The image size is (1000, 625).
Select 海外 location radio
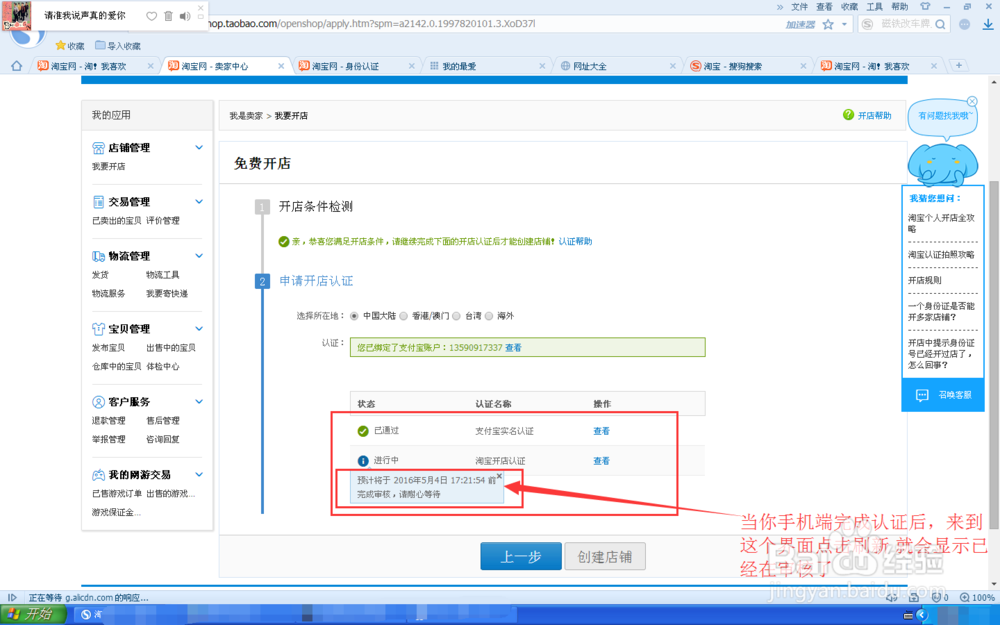click(x=489, y=316)
